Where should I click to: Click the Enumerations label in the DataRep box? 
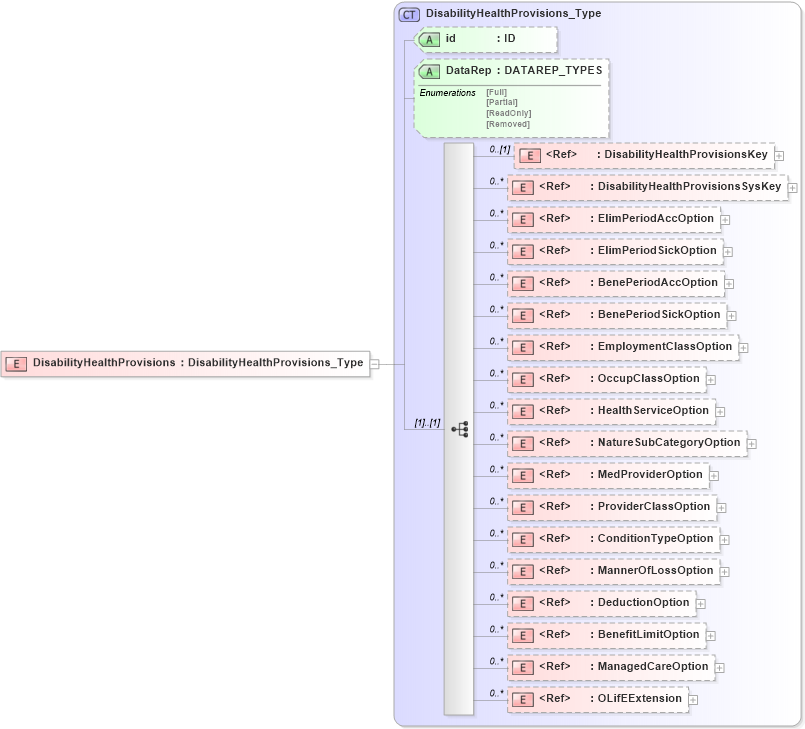click(x=446, y=92)
